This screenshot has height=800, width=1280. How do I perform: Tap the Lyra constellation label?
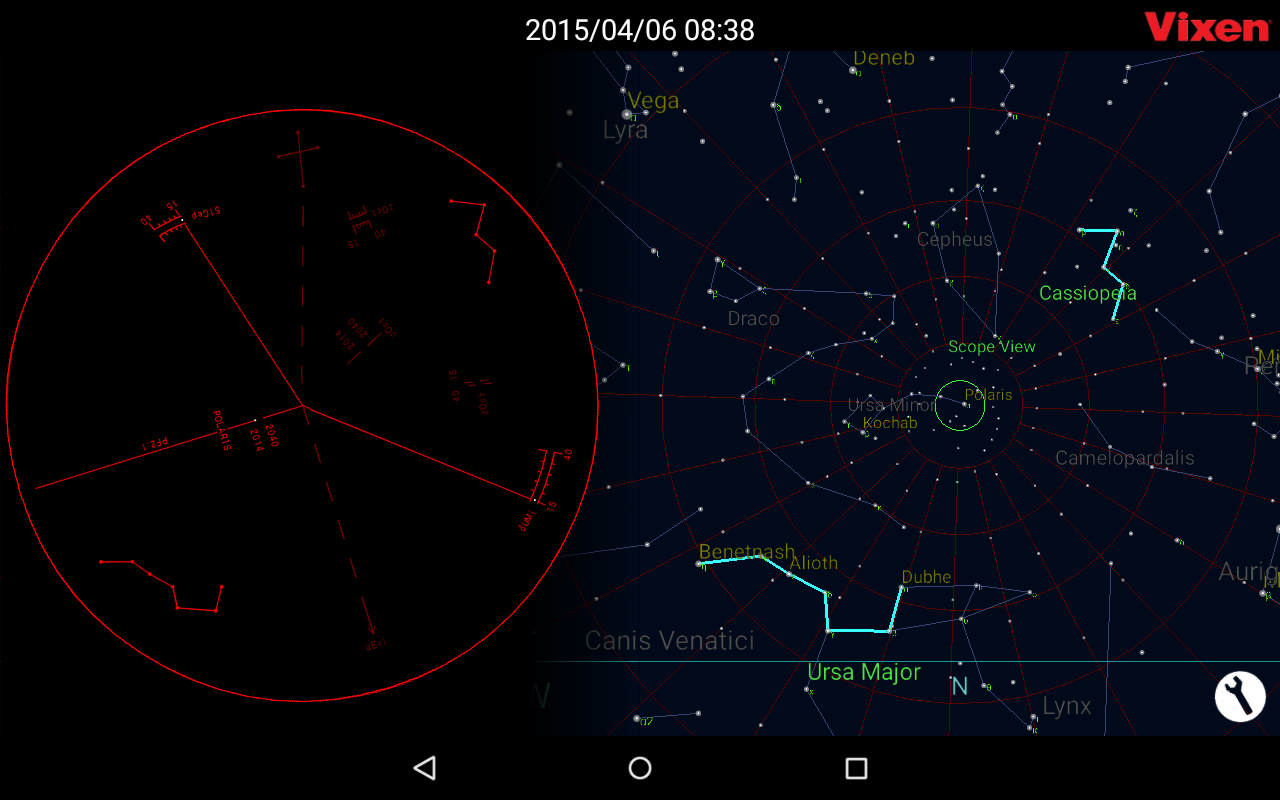point(625,130)
